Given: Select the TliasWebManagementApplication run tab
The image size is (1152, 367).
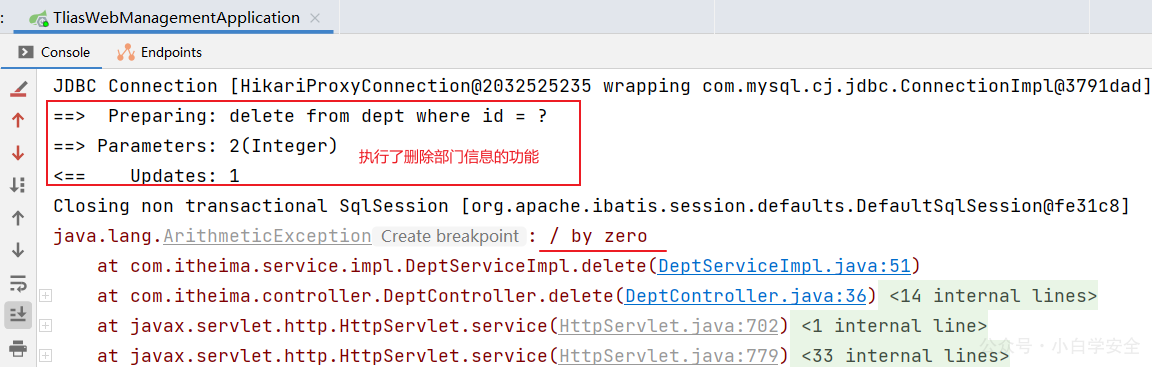Looking at the screenshot, I should pyautogui.click(x=176, y=18).
